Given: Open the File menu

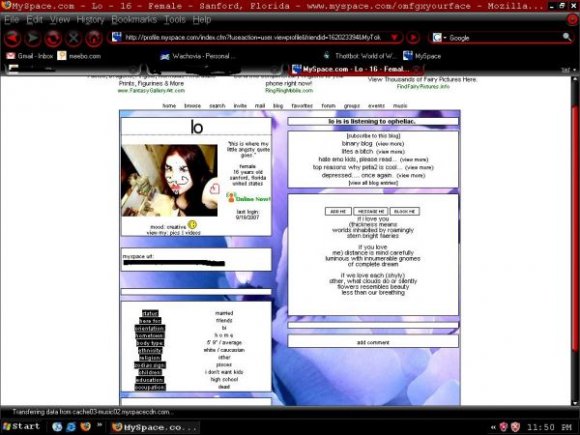Looking at the screenshot, I should 12,20.
